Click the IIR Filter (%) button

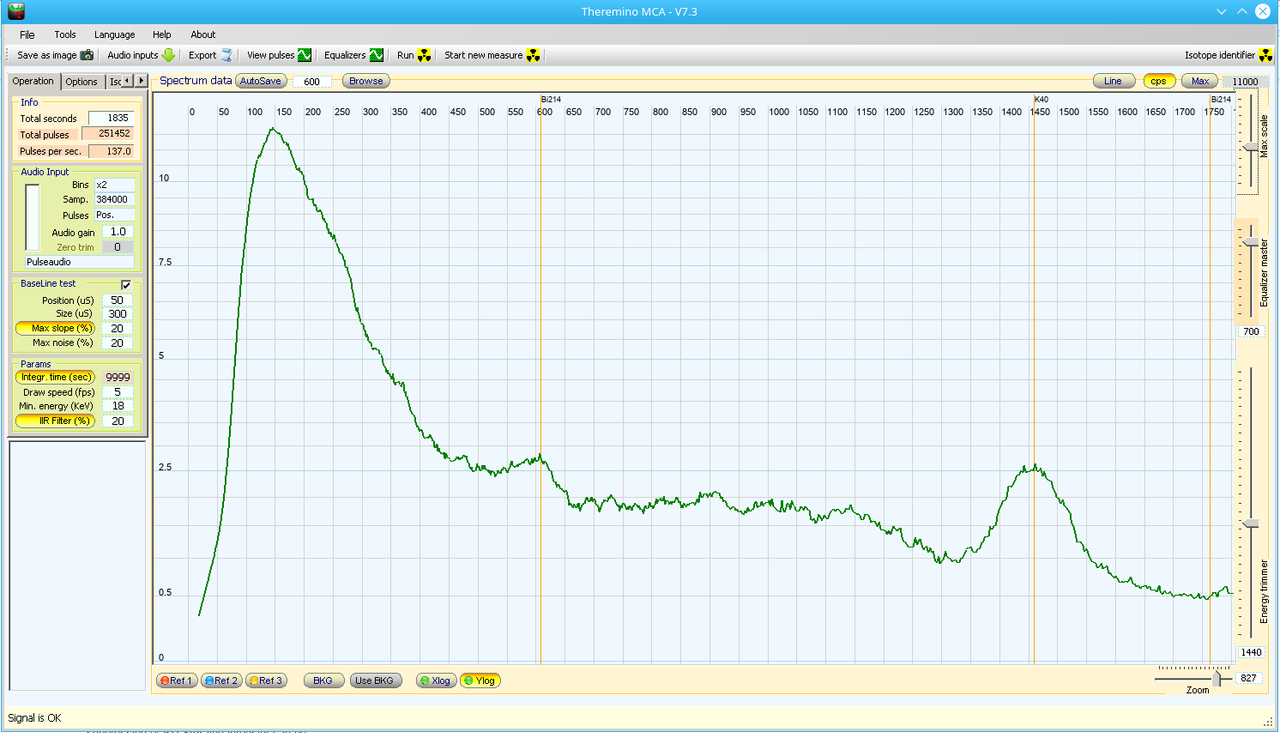[x=55, y=421]
